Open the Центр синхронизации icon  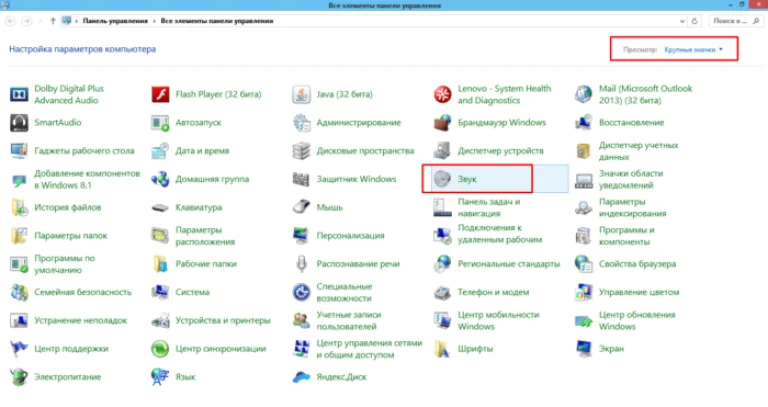160,349
